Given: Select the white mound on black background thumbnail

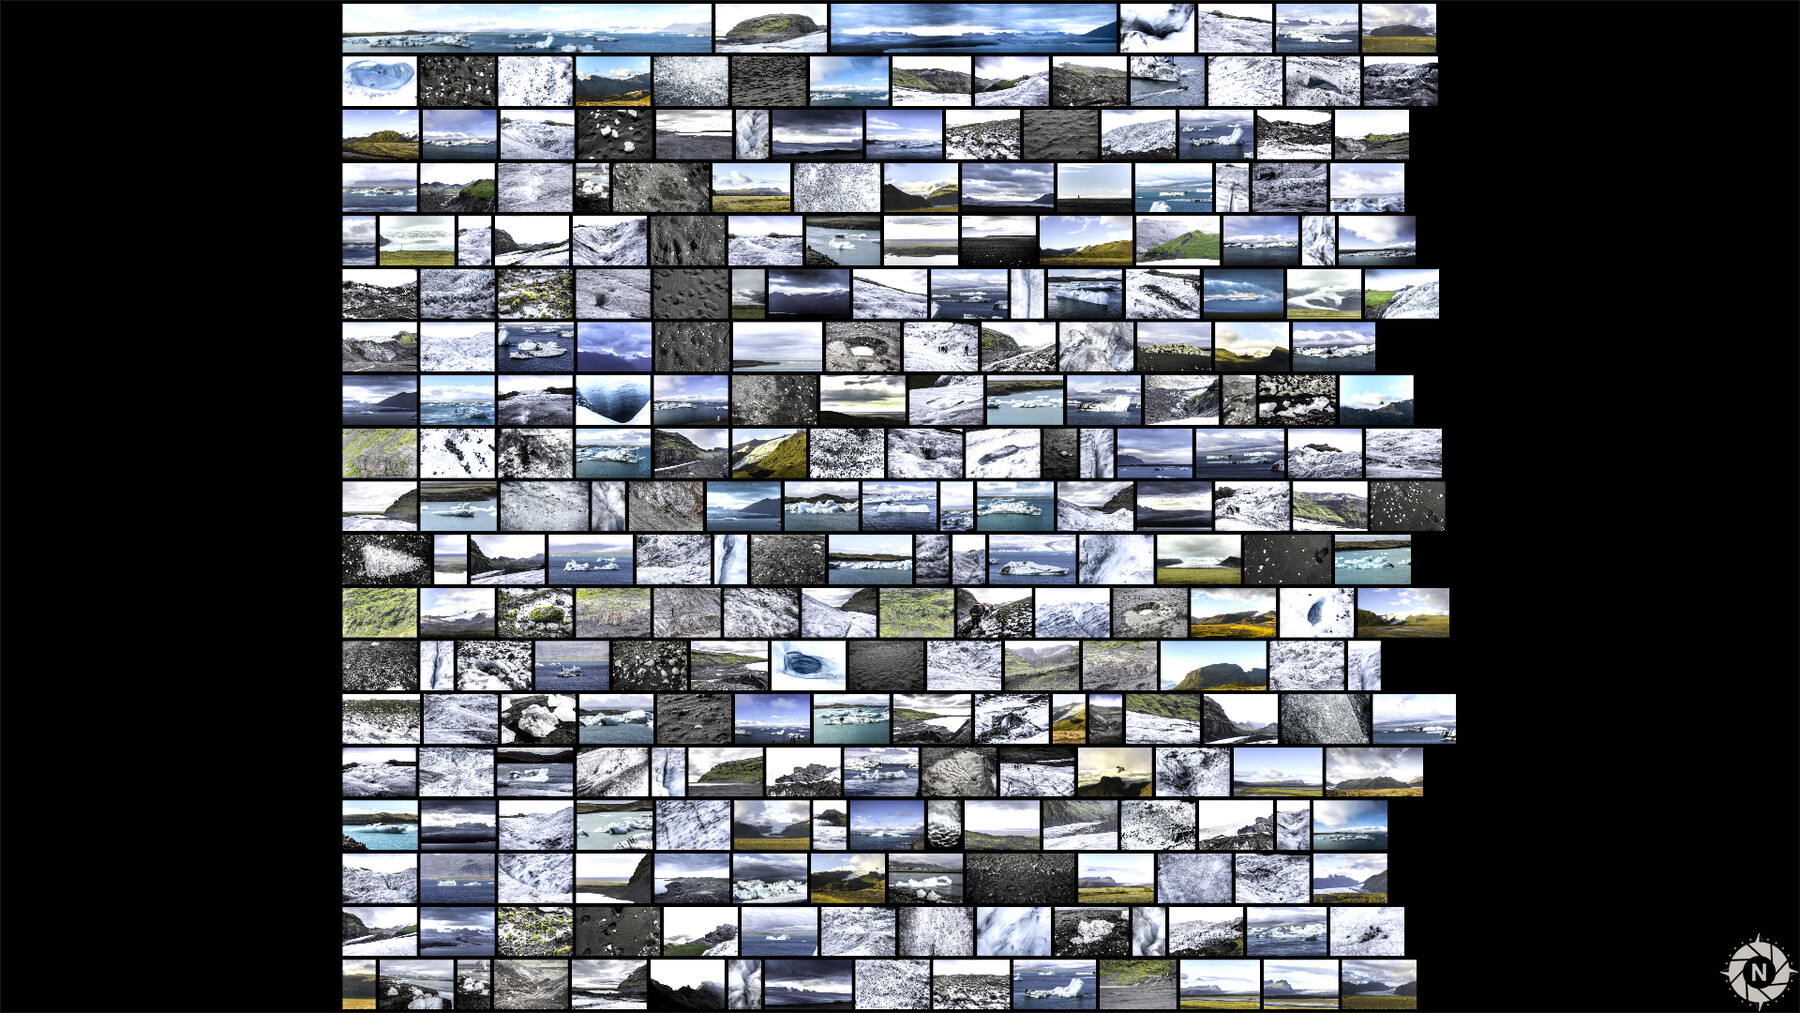Looking at the screenshot, I should click(x=387, y=559).
